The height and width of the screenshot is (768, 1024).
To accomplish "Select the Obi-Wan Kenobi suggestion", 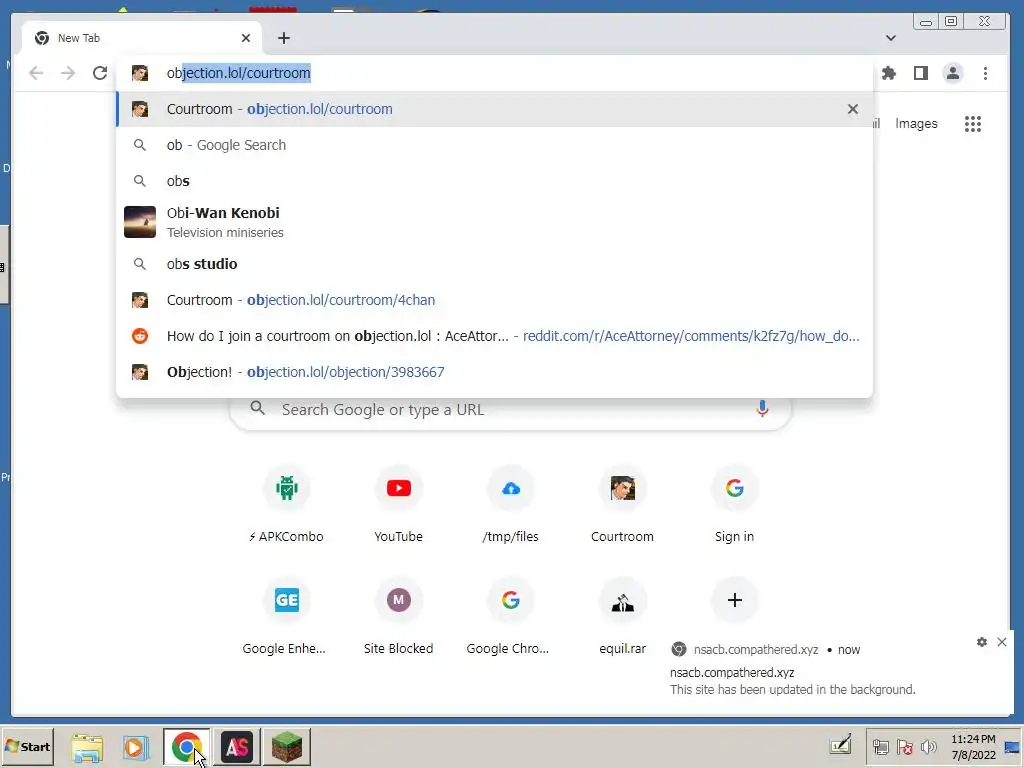I will click(494, 222).
